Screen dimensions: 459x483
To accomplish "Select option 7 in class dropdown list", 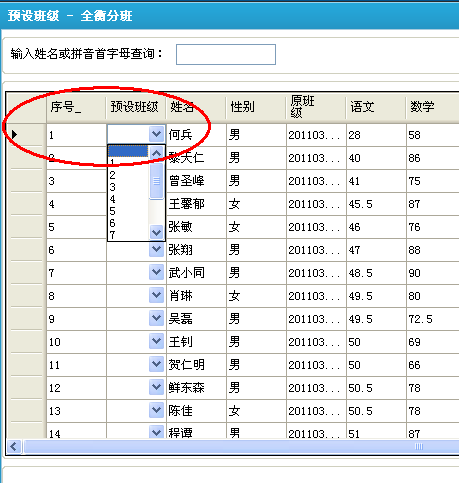I will [128, 235].
